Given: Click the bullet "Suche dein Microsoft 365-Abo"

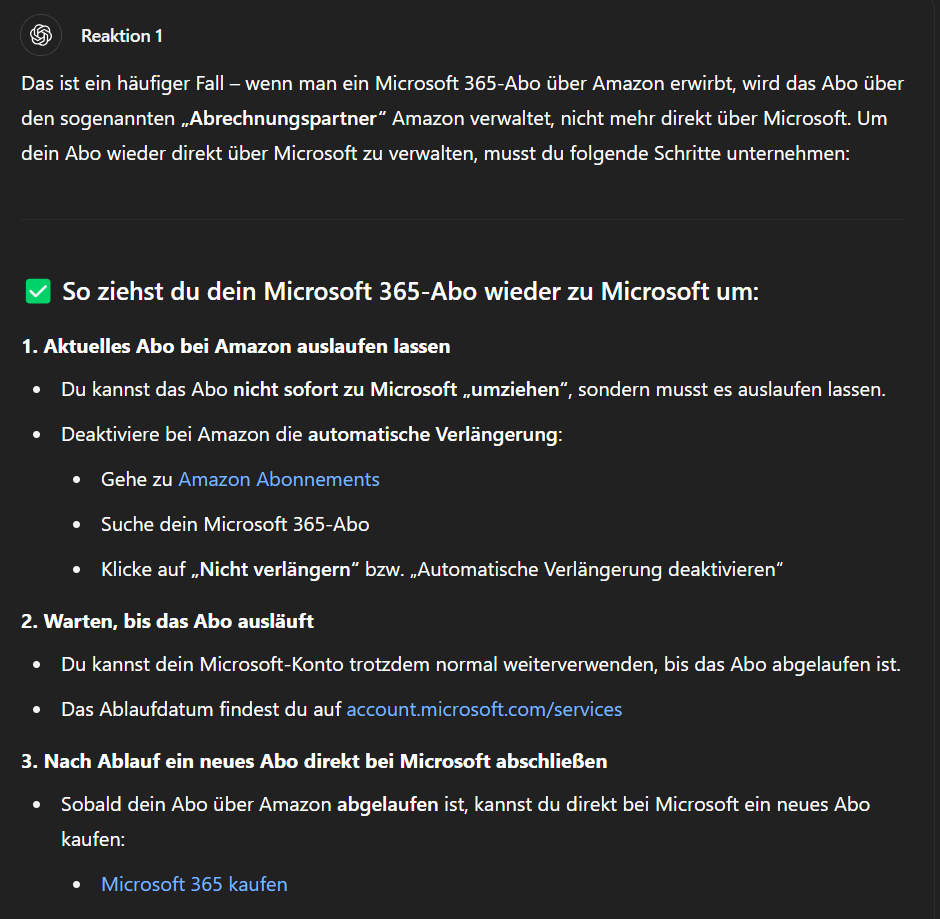Looking at the screenshot, I should coord(235,524).
